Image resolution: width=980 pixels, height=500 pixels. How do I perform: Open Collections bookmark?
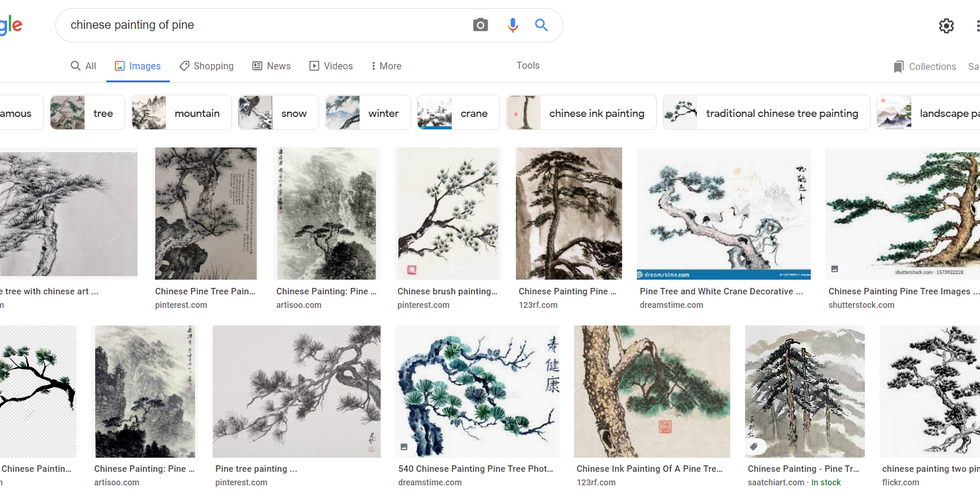click(924, 66)
